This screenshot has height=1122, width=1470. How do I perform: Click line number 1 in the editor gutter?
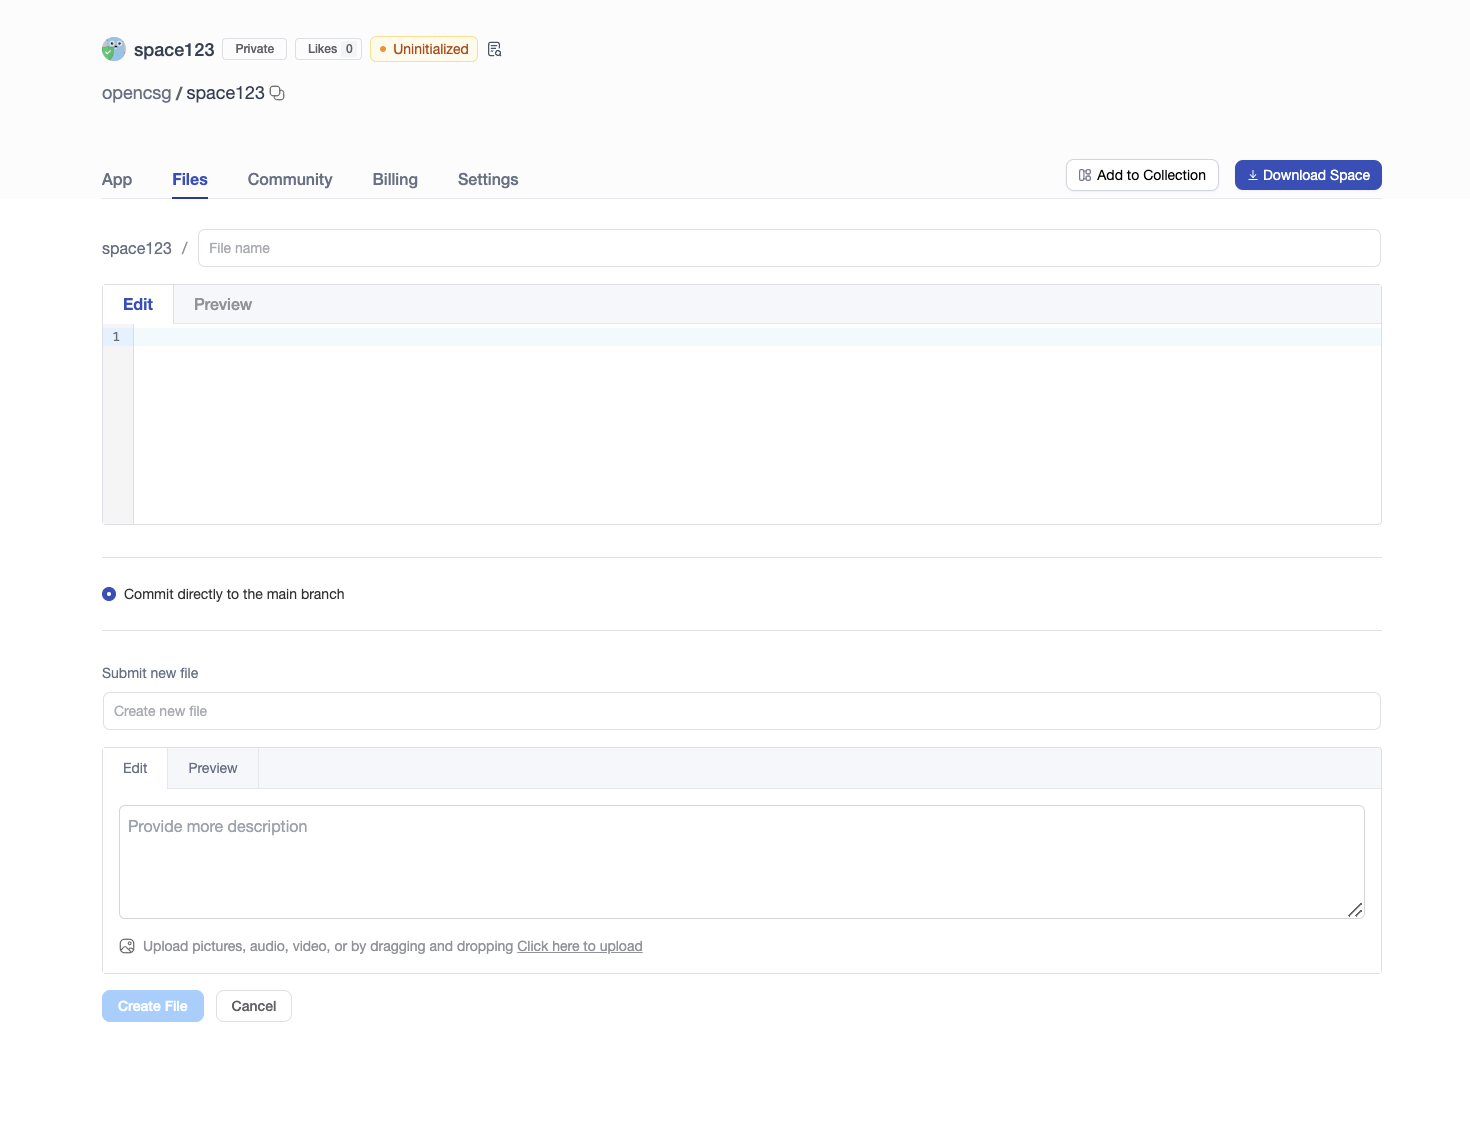(115, 337)
